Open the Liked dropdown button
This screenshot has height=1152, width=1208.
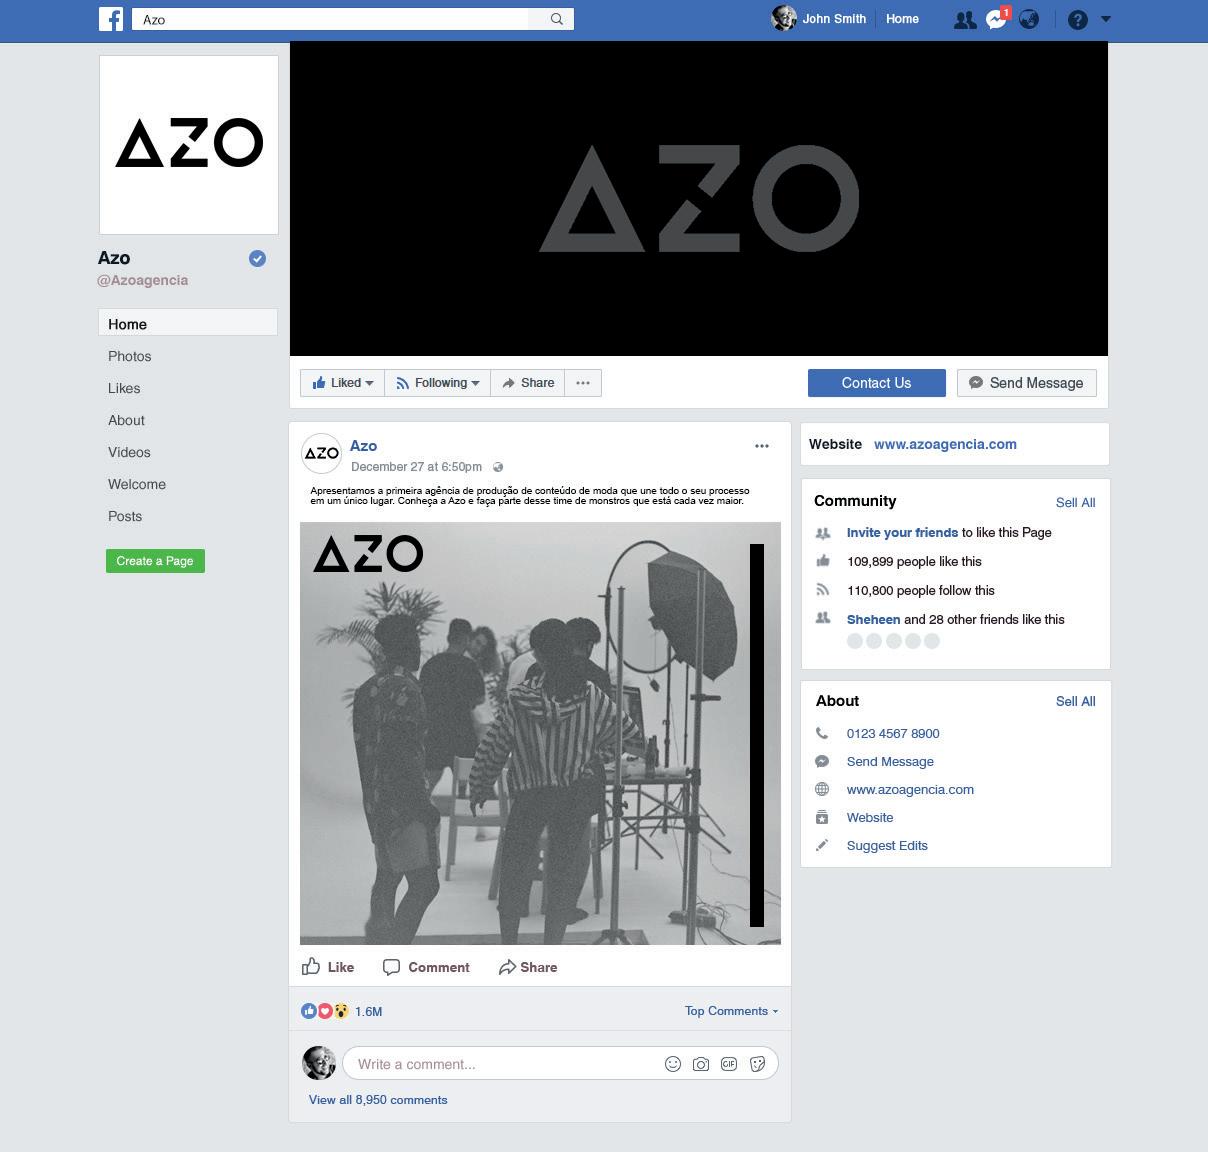[342, 383]
